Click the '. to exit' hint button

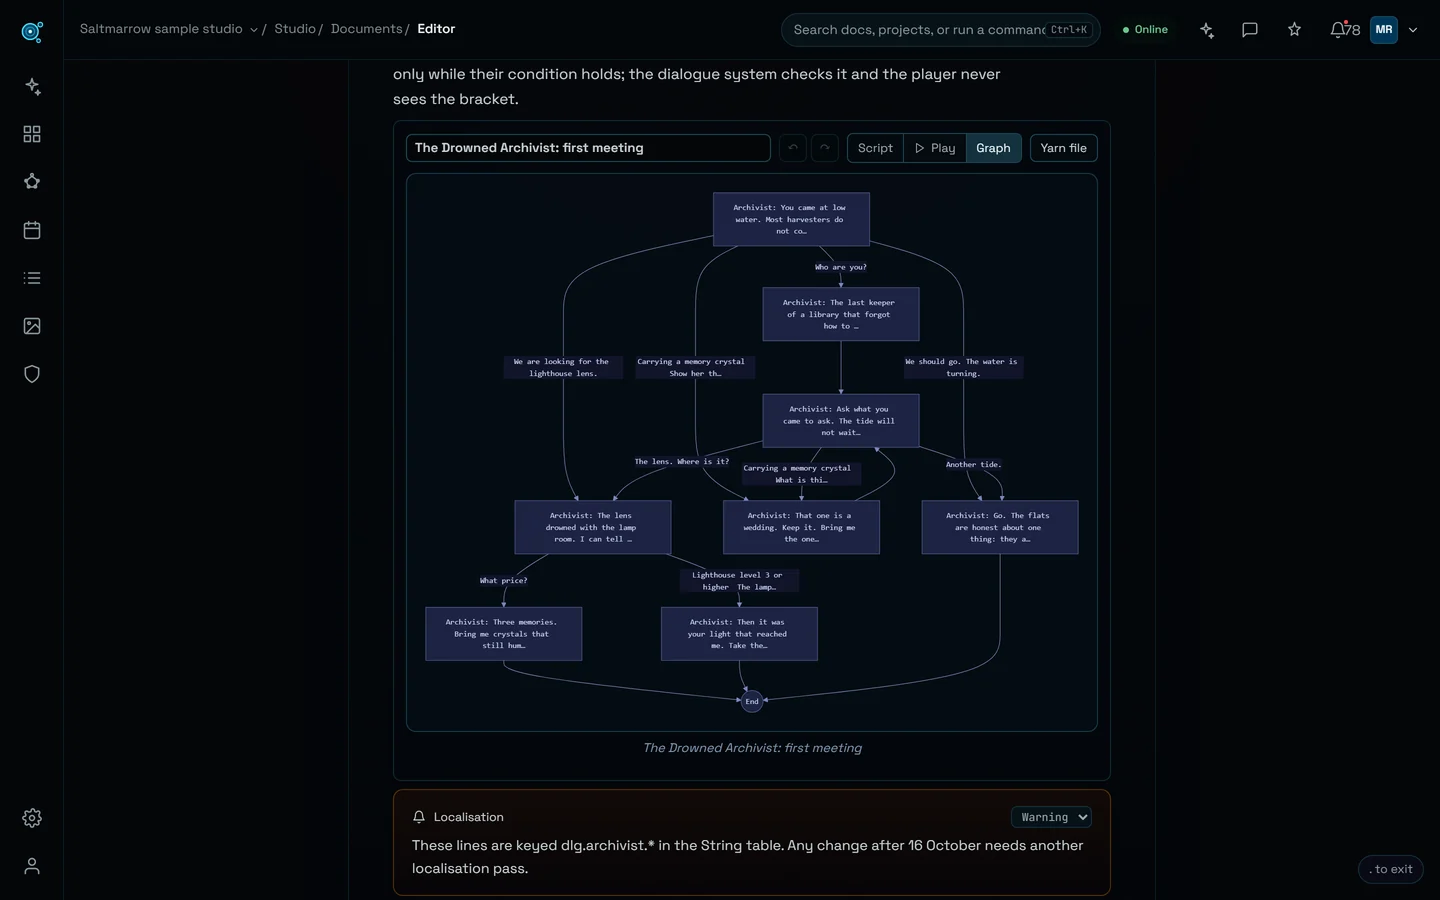tap(1391, 869)
